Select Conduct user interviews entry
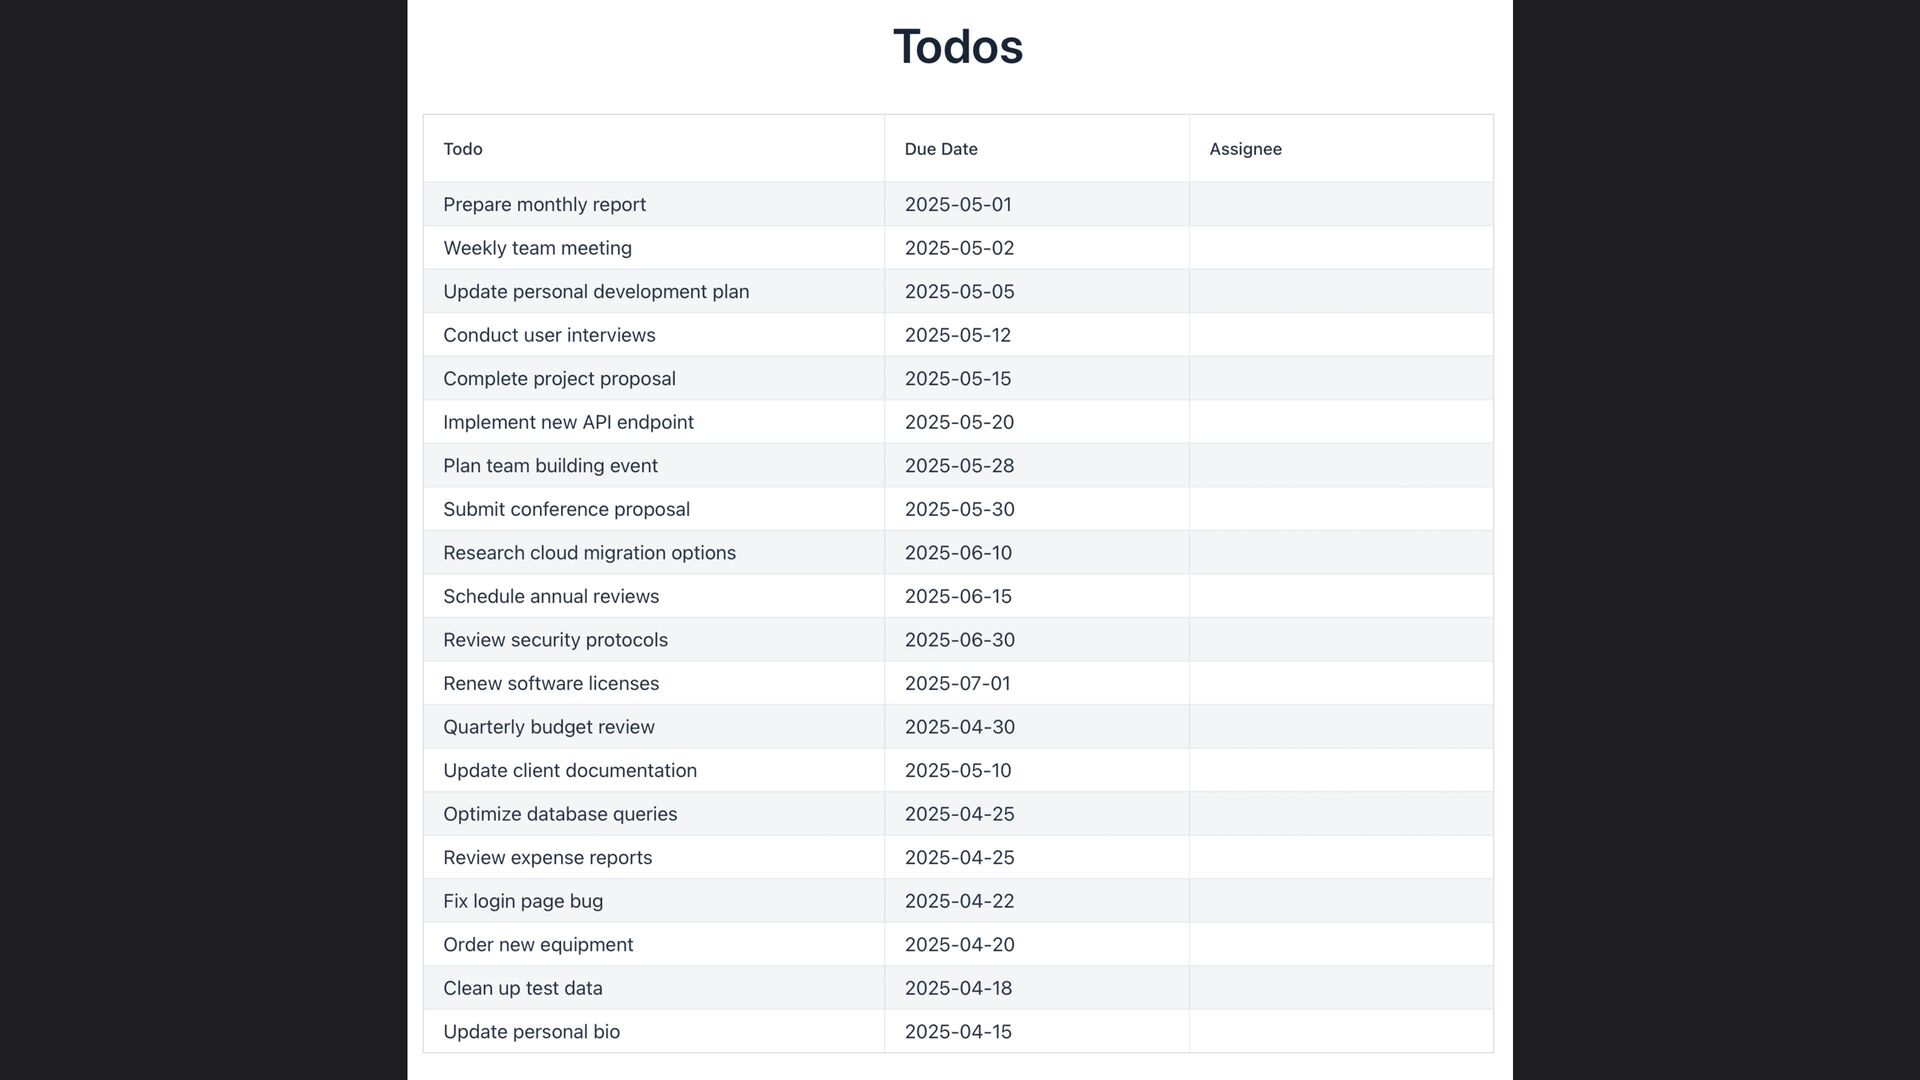Screen dimensions: 1920x1080 (549, 335)
